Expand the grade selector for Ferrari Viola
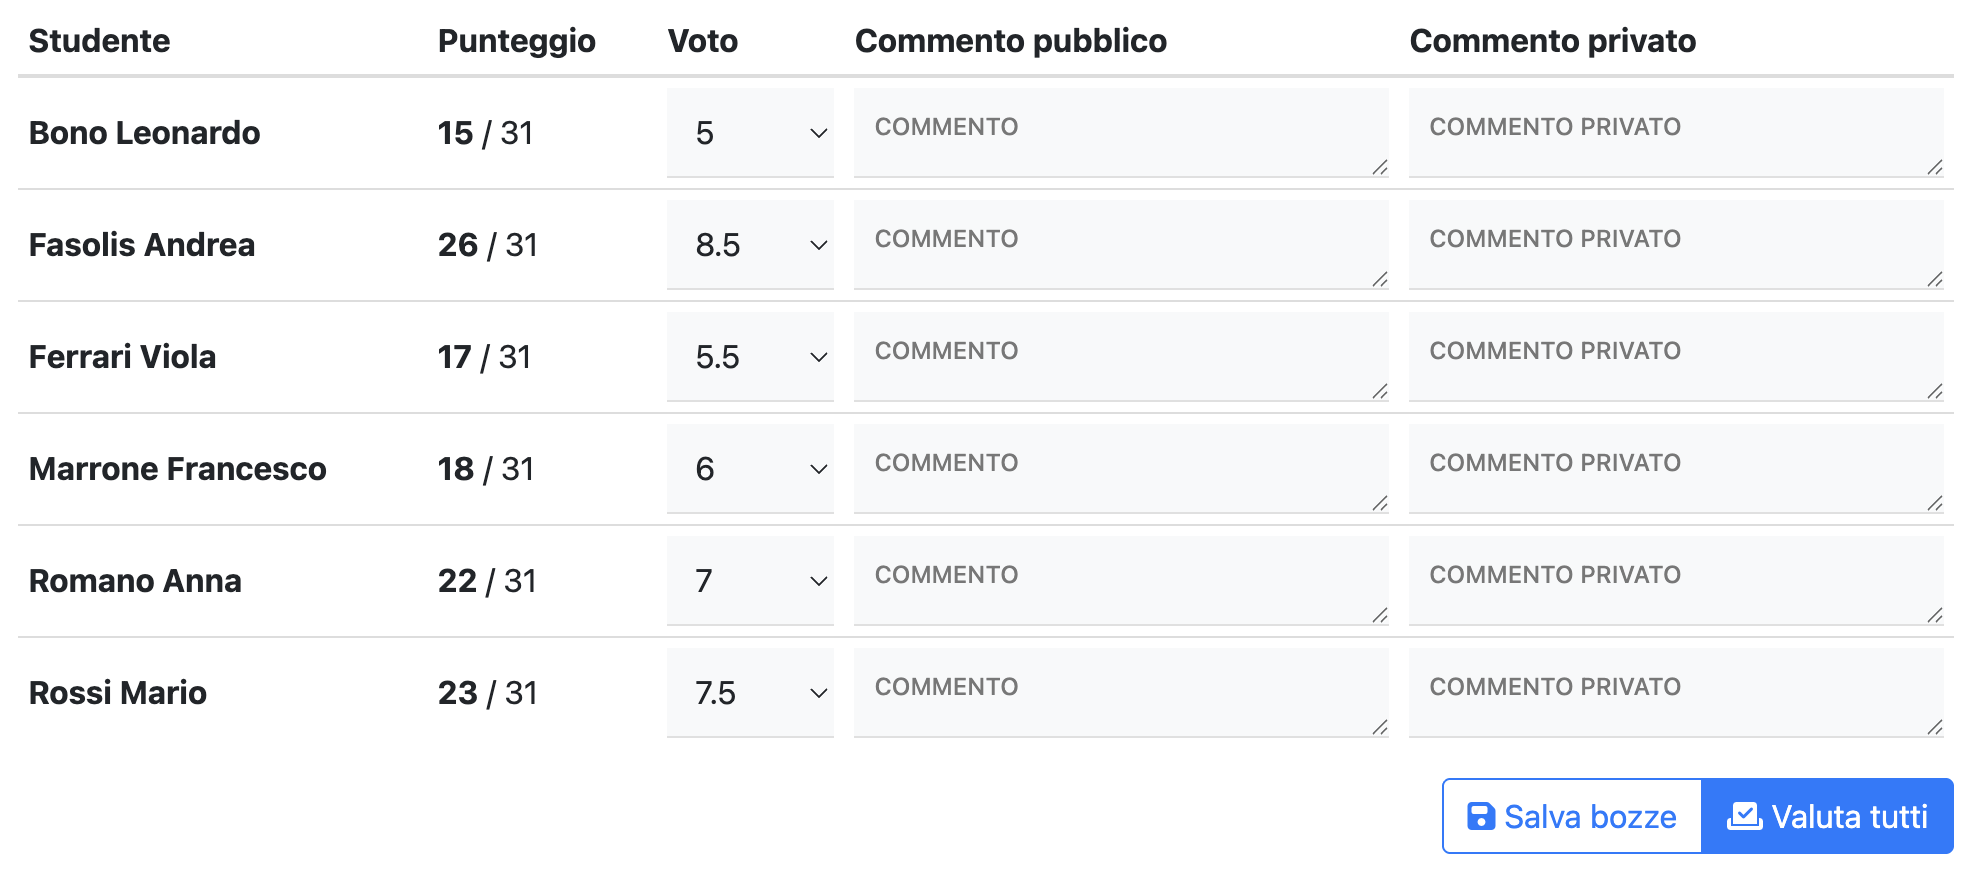This screenshot has width=1968, height=870. pos(749,357)
